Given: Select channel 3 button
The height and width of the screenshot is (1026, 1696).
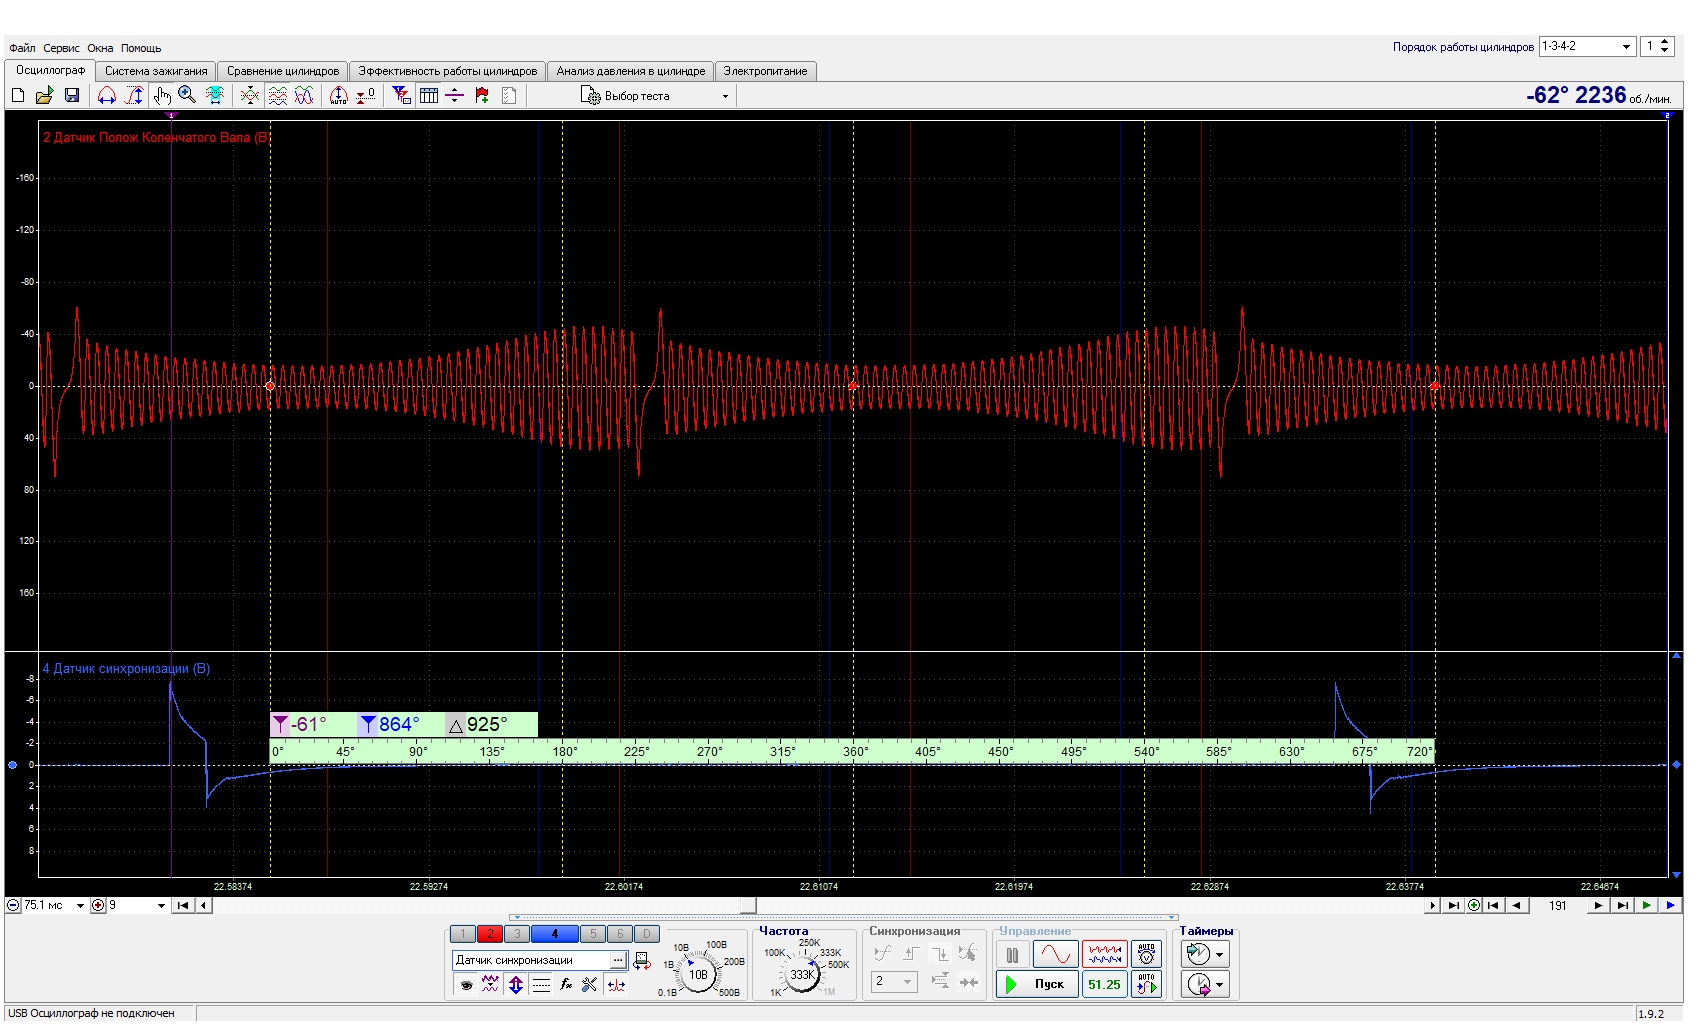Looking at the screenshot, I should (x=517, y=934).
